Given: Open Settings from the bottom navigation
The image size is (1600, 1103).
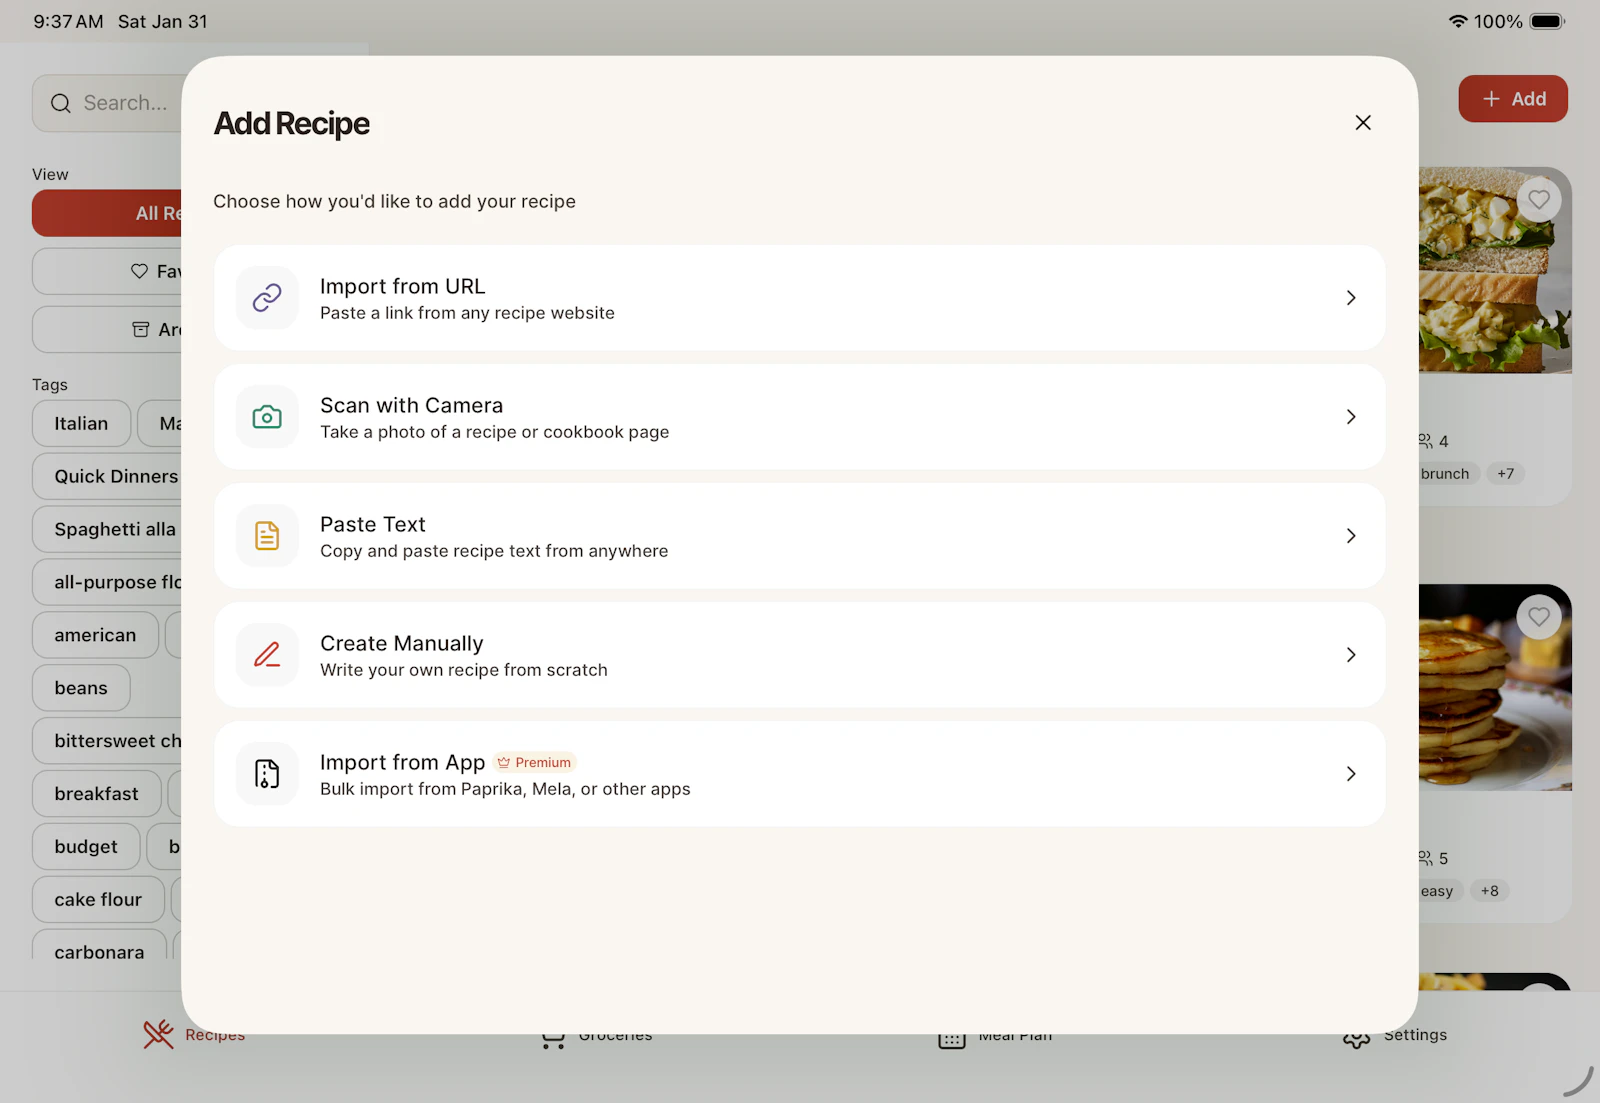Looking at the screenshot, I should point(1394,1035).
